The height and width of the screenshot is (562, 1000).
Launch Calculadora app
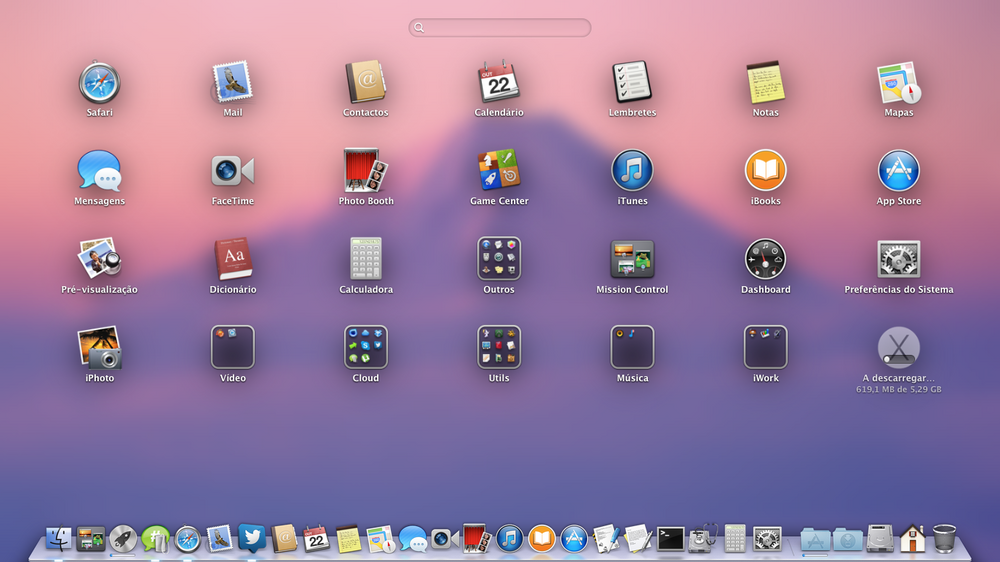[x=366, y=259]
